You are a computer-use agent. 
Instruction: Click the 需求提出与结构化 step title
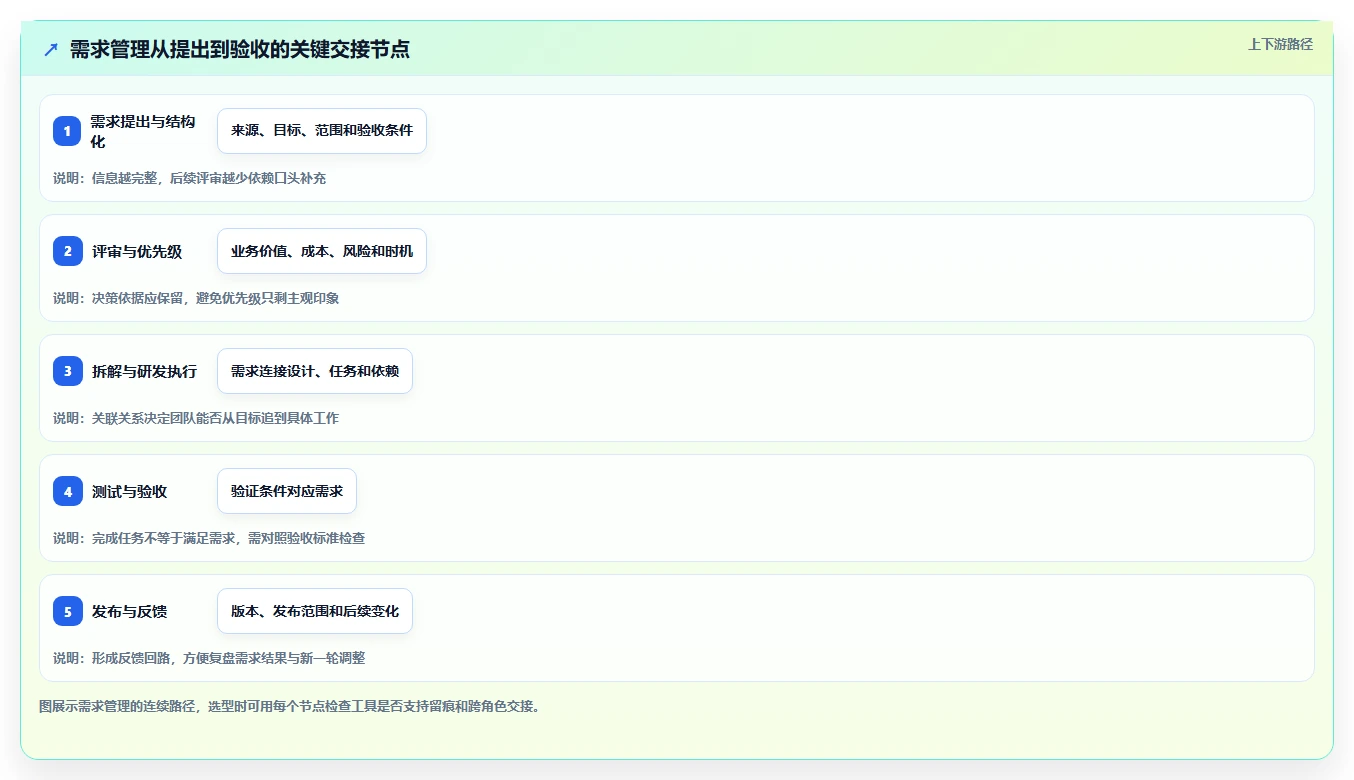143,131
